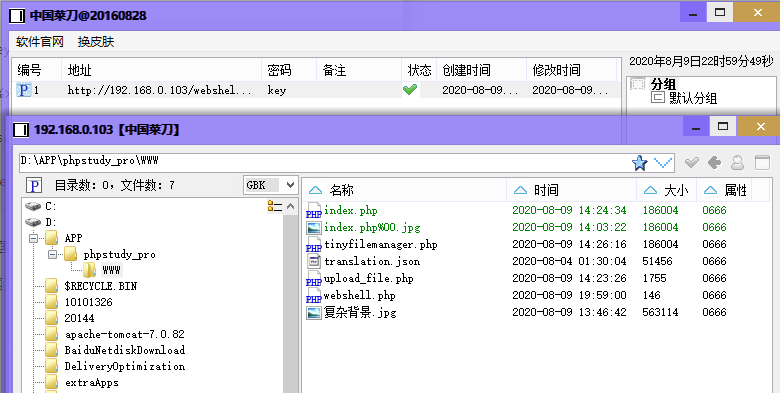
Task: Maximize the 192.168.0.103 file manager window
Action: click(722, 126)
